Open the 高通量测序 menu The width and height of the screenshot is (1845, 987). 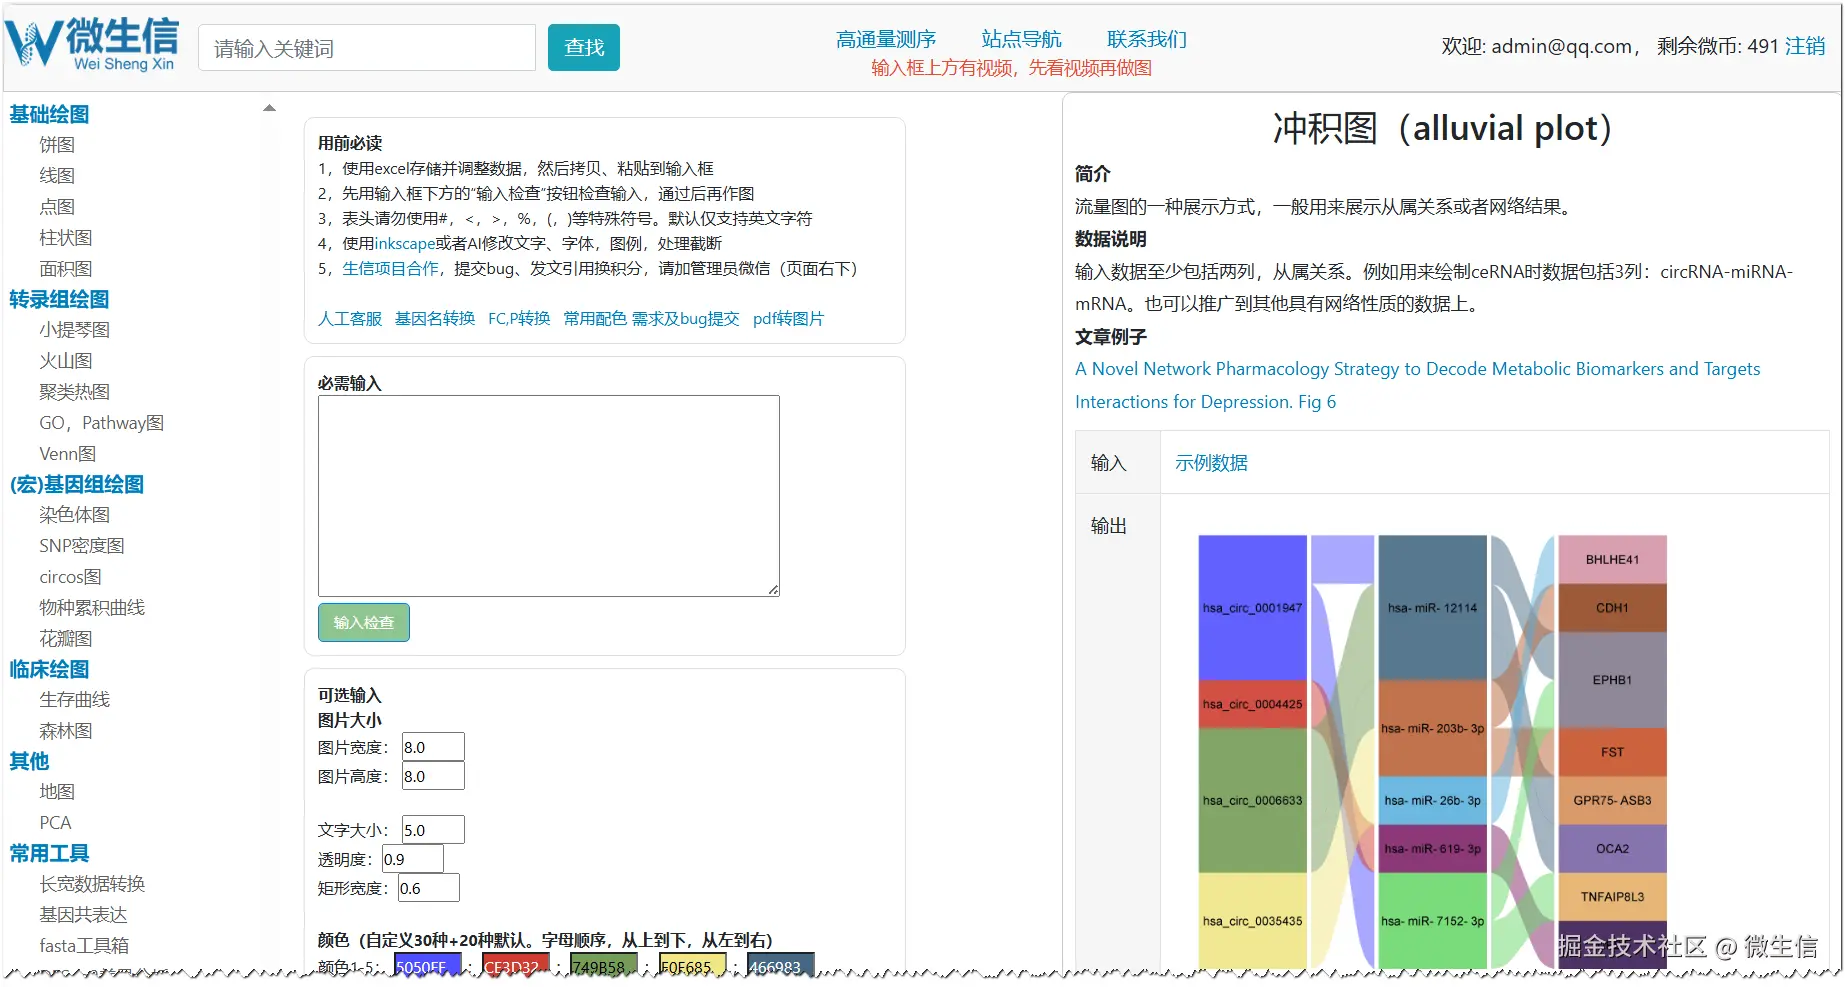pyautogui.click(x=886, y=39)
